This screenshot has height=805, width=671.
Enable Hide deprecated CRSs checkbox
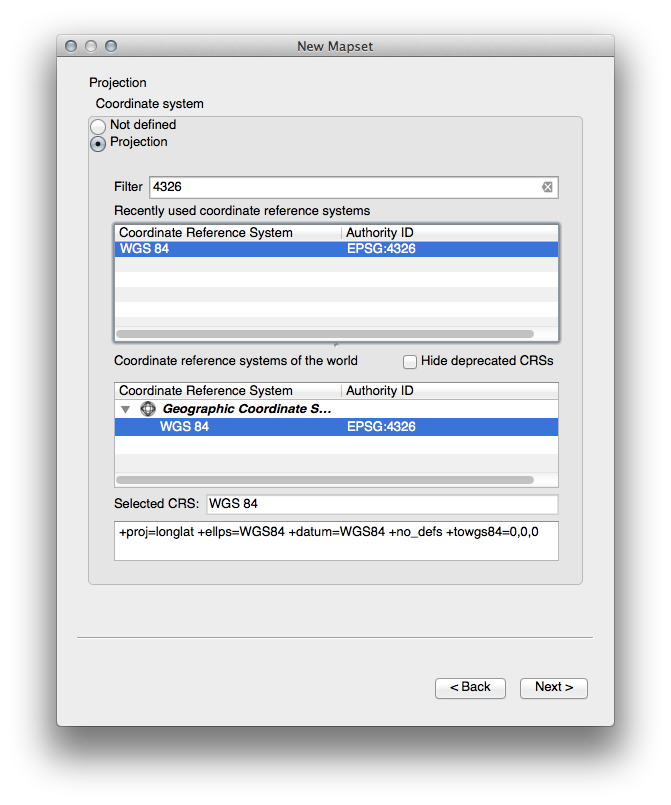[410, 361]
